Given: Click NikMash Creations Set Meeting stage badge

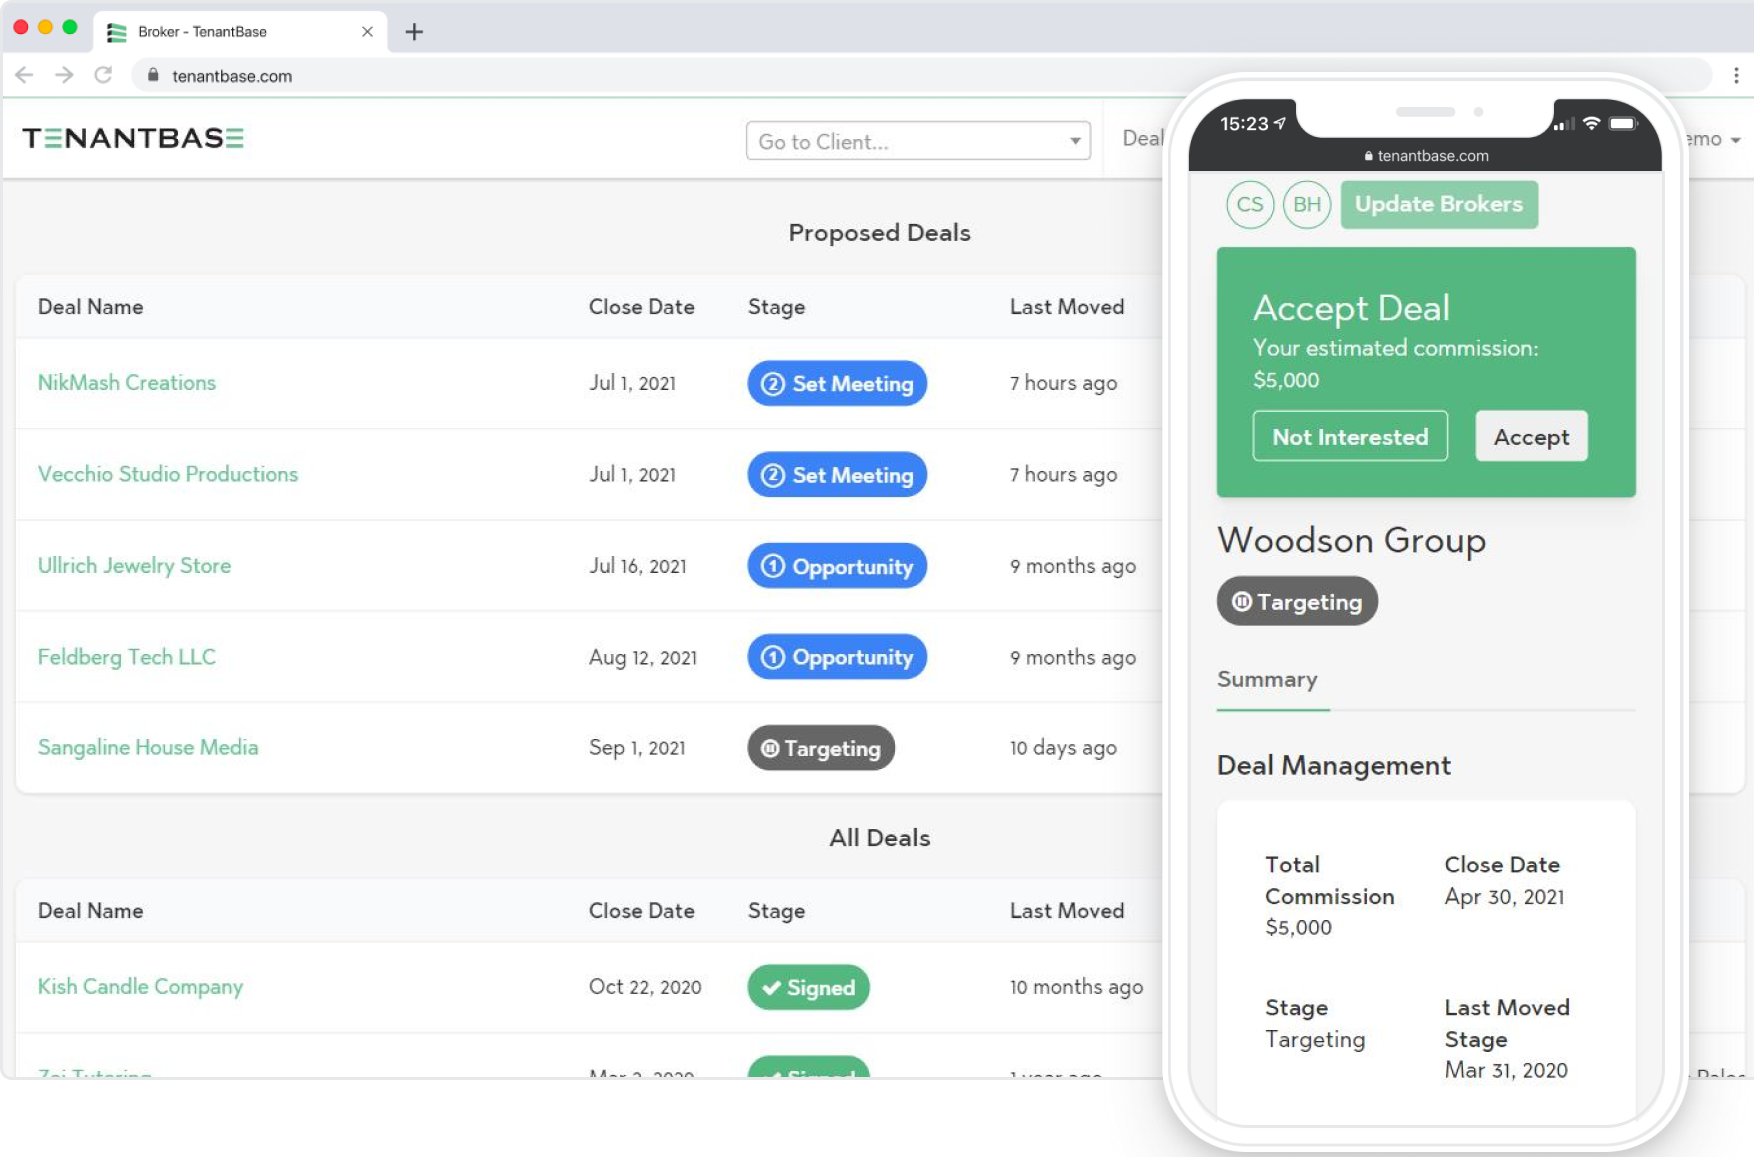Looking at the screenshot, I should tap(837, 383).
